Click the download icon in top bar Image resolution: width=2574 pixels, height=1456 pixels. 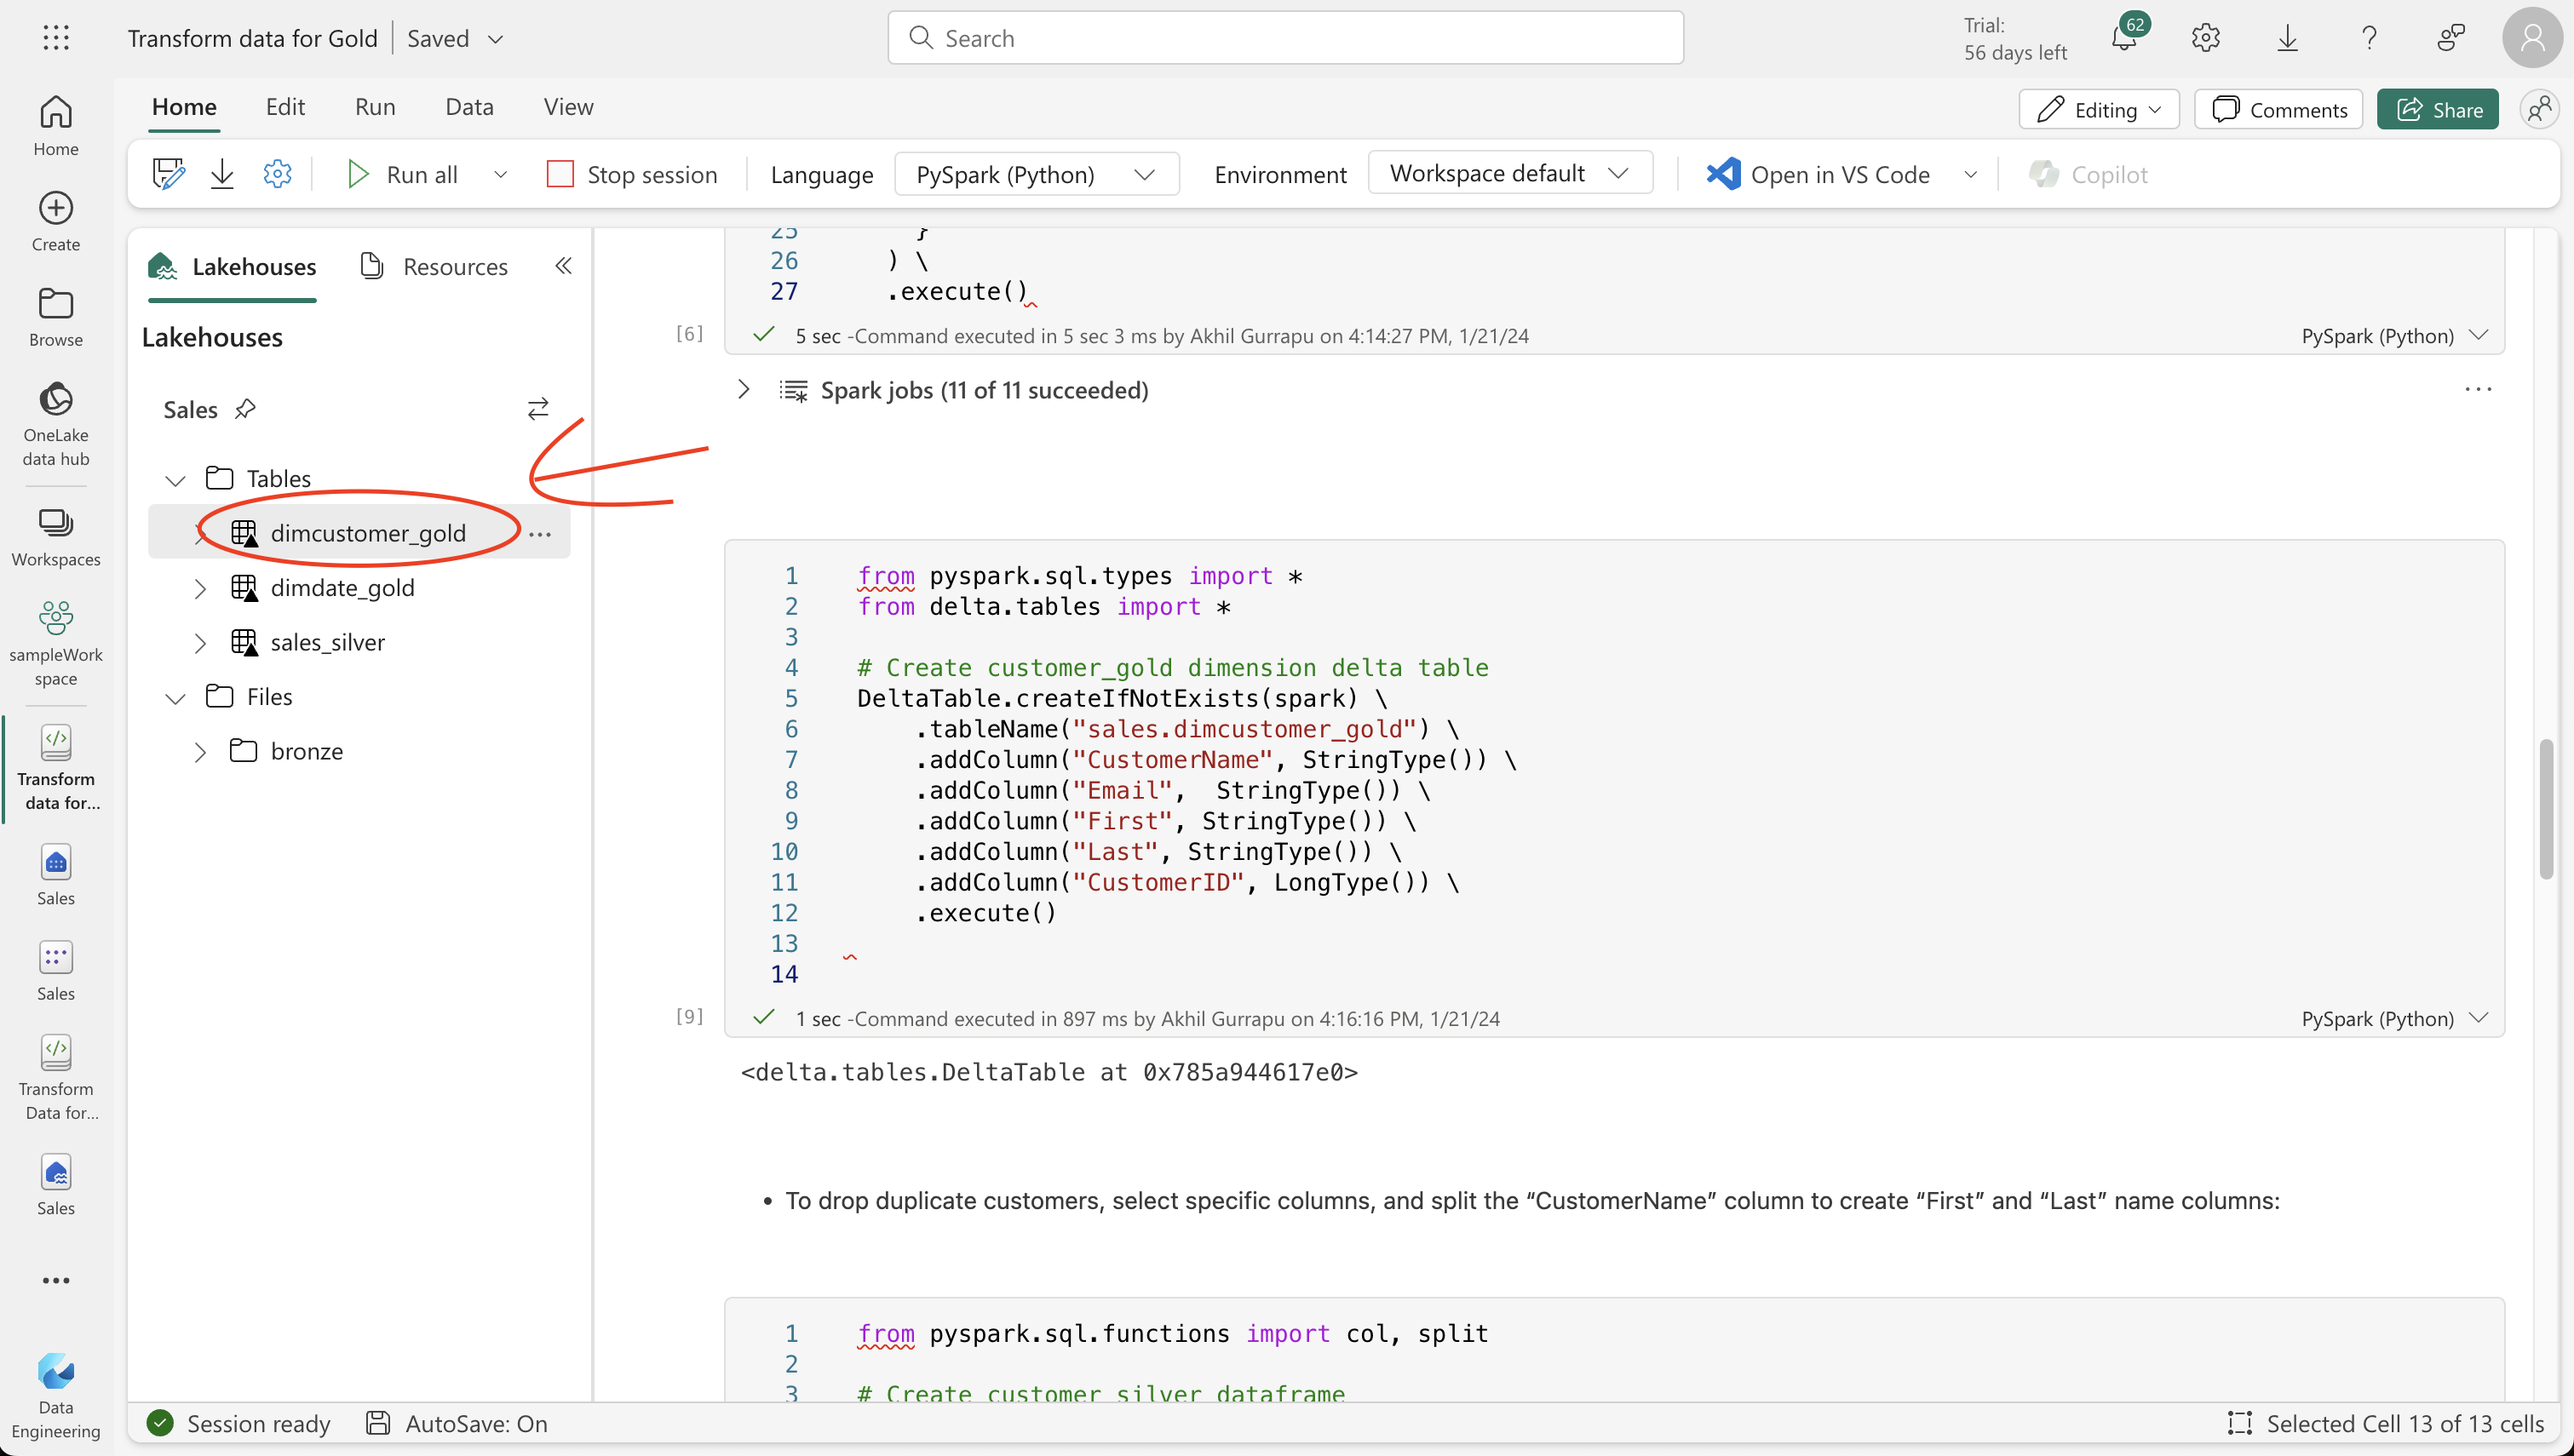tap(2287, 38)
